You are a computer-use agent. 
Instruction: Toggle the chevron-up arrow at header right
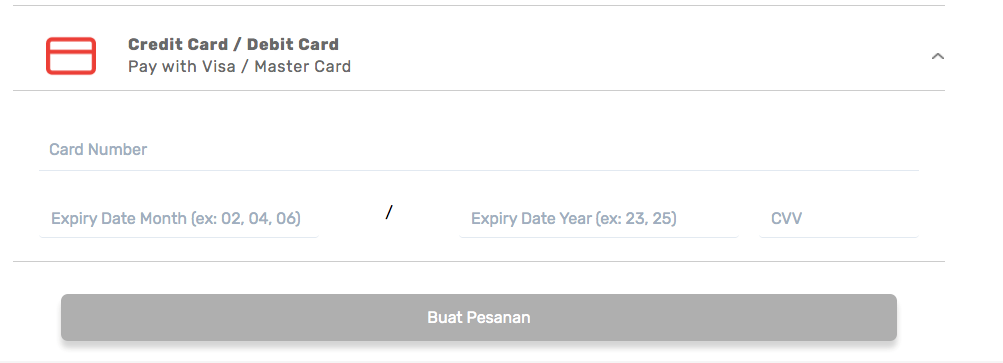point(937,56)
